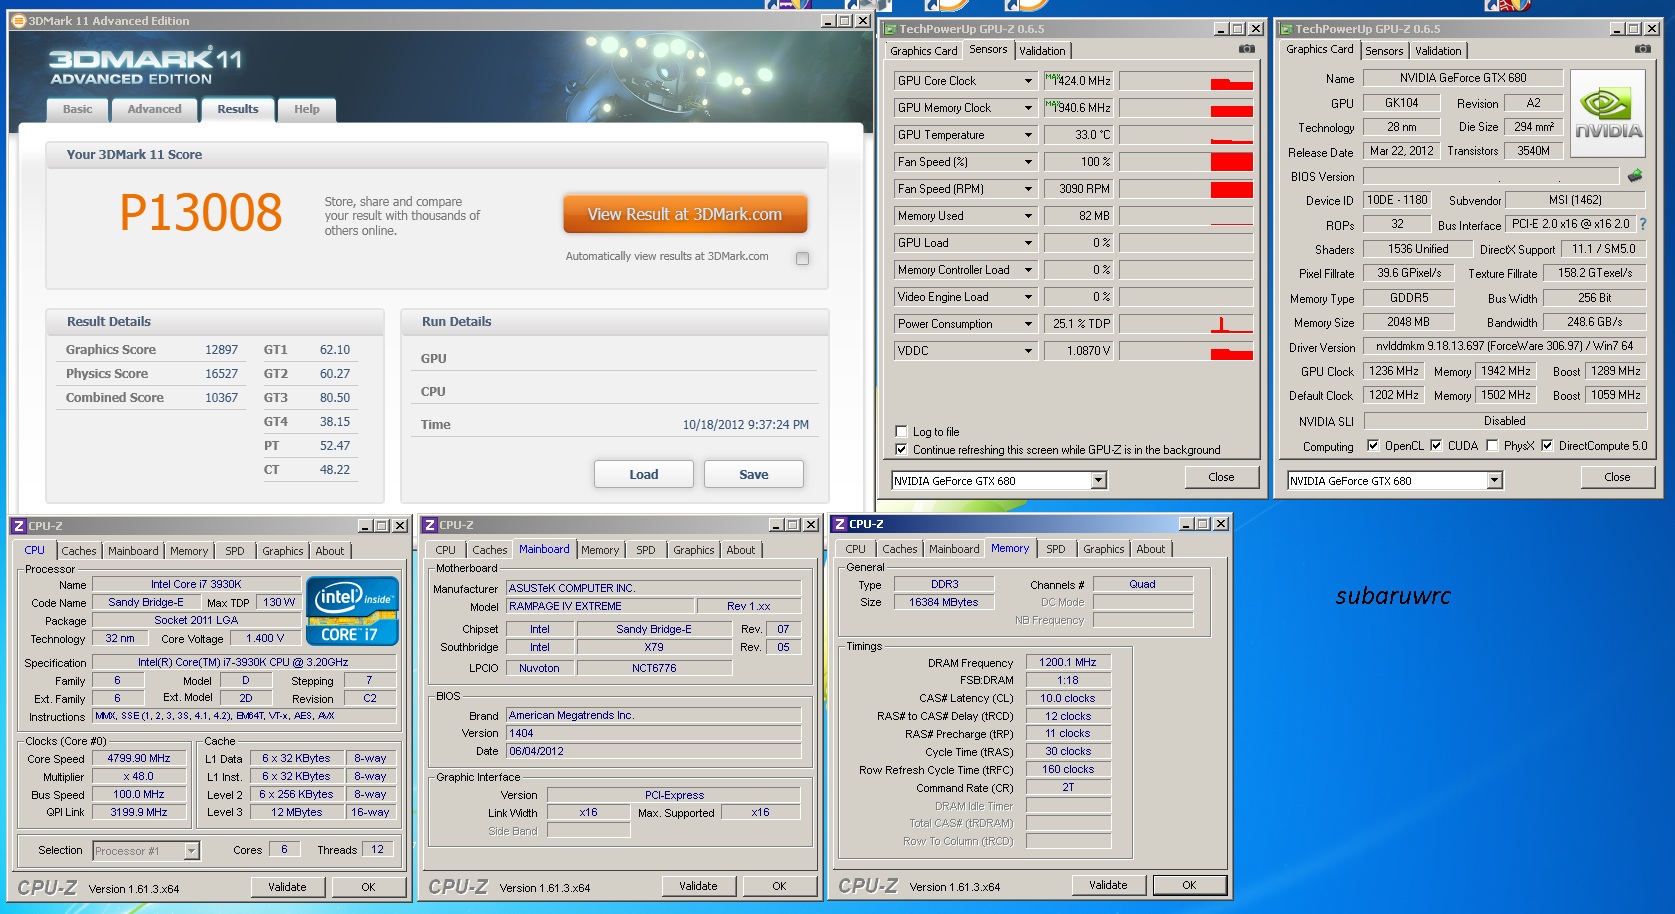Image resolution: width=1675 pixels, height=914 pixels.
Task: Open the Help tab in 3DMark 11
Action: coord(307,110)
